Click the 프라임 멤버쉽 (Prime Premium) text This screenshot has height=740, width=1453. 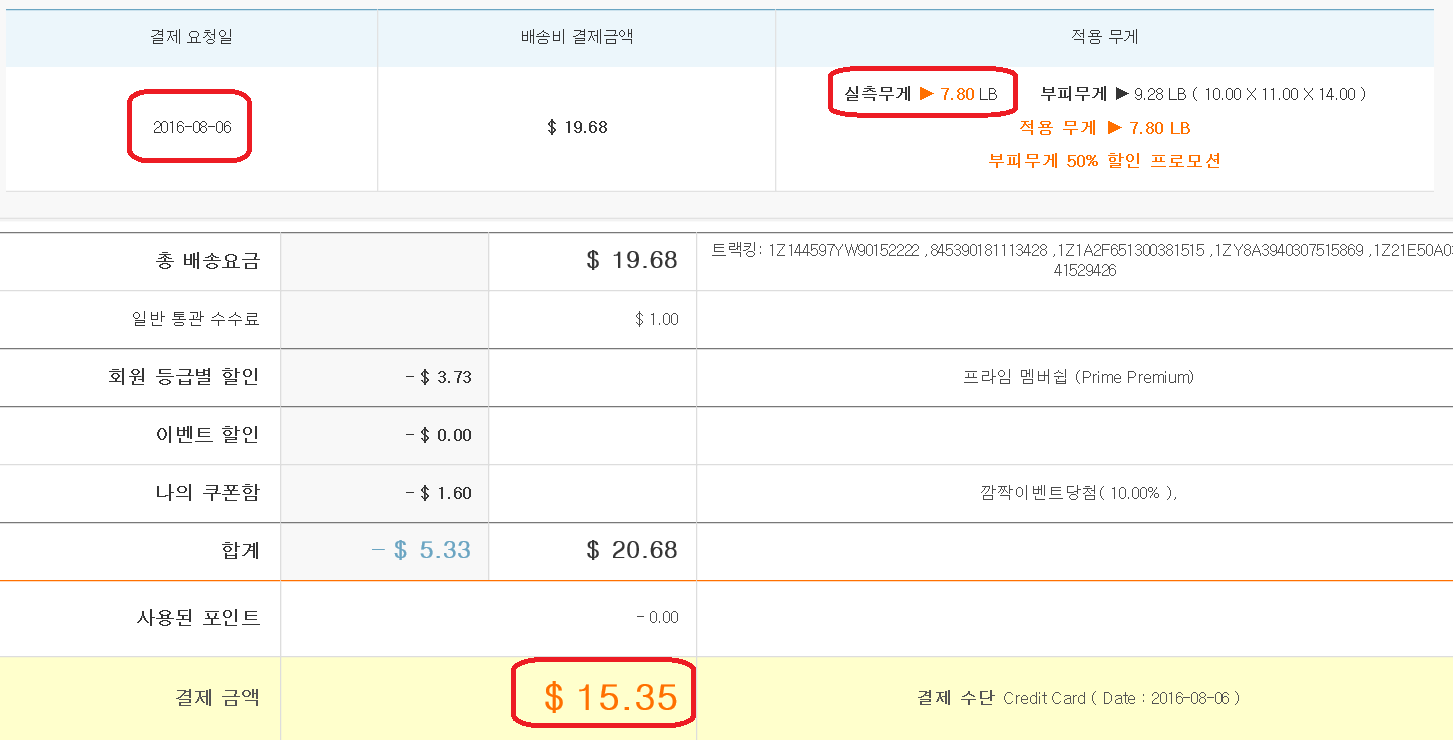tap(1077, 377)
